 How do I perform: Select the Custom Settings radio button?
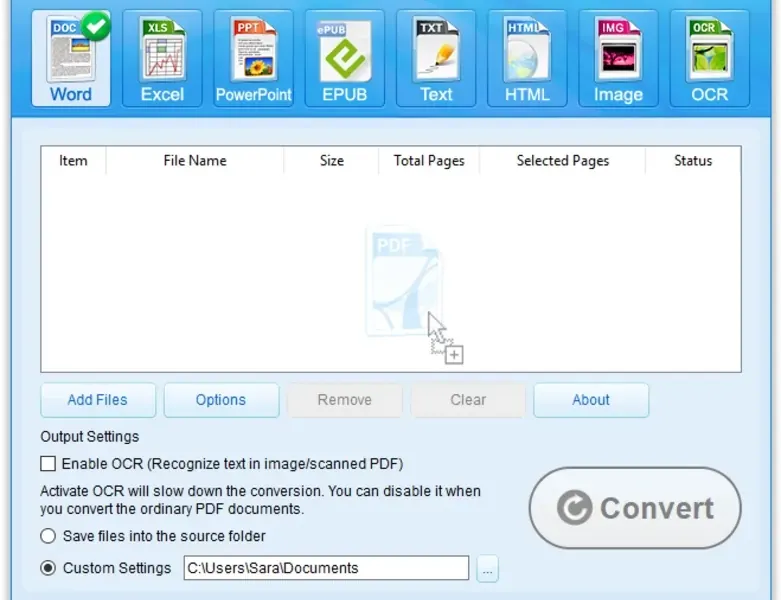[x=48, y=568]
